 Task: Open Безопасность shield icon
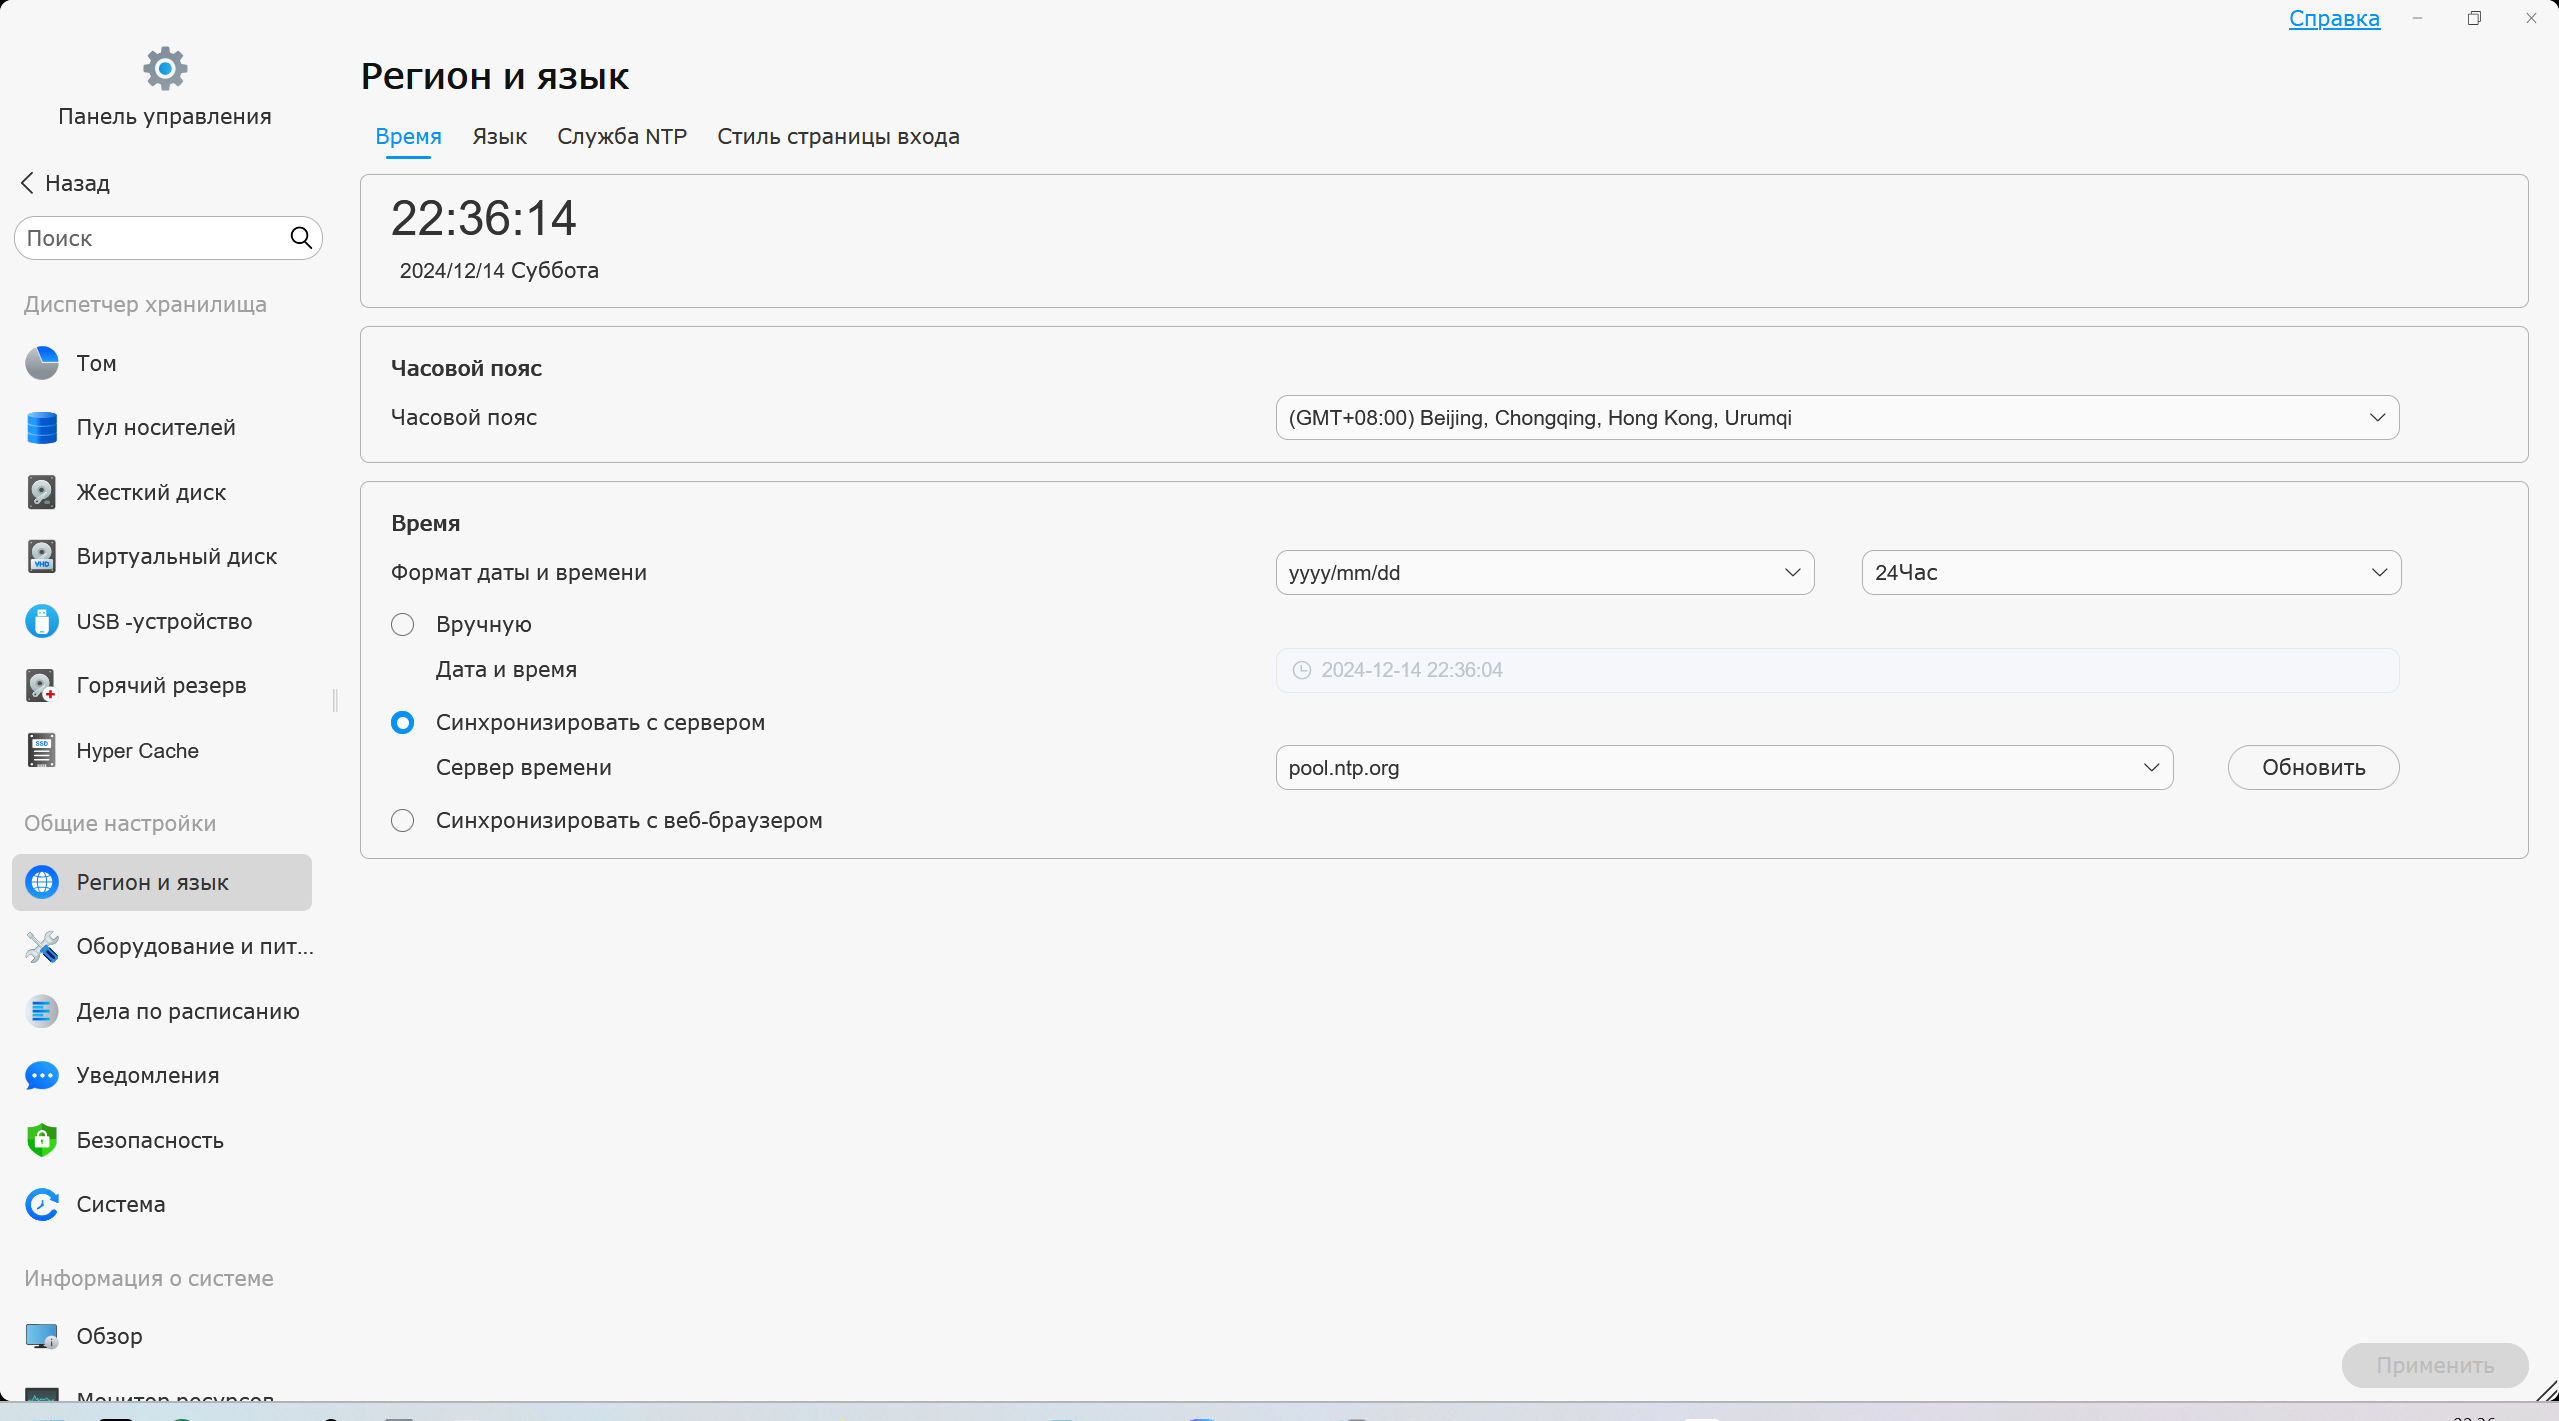click(42, 1140)
